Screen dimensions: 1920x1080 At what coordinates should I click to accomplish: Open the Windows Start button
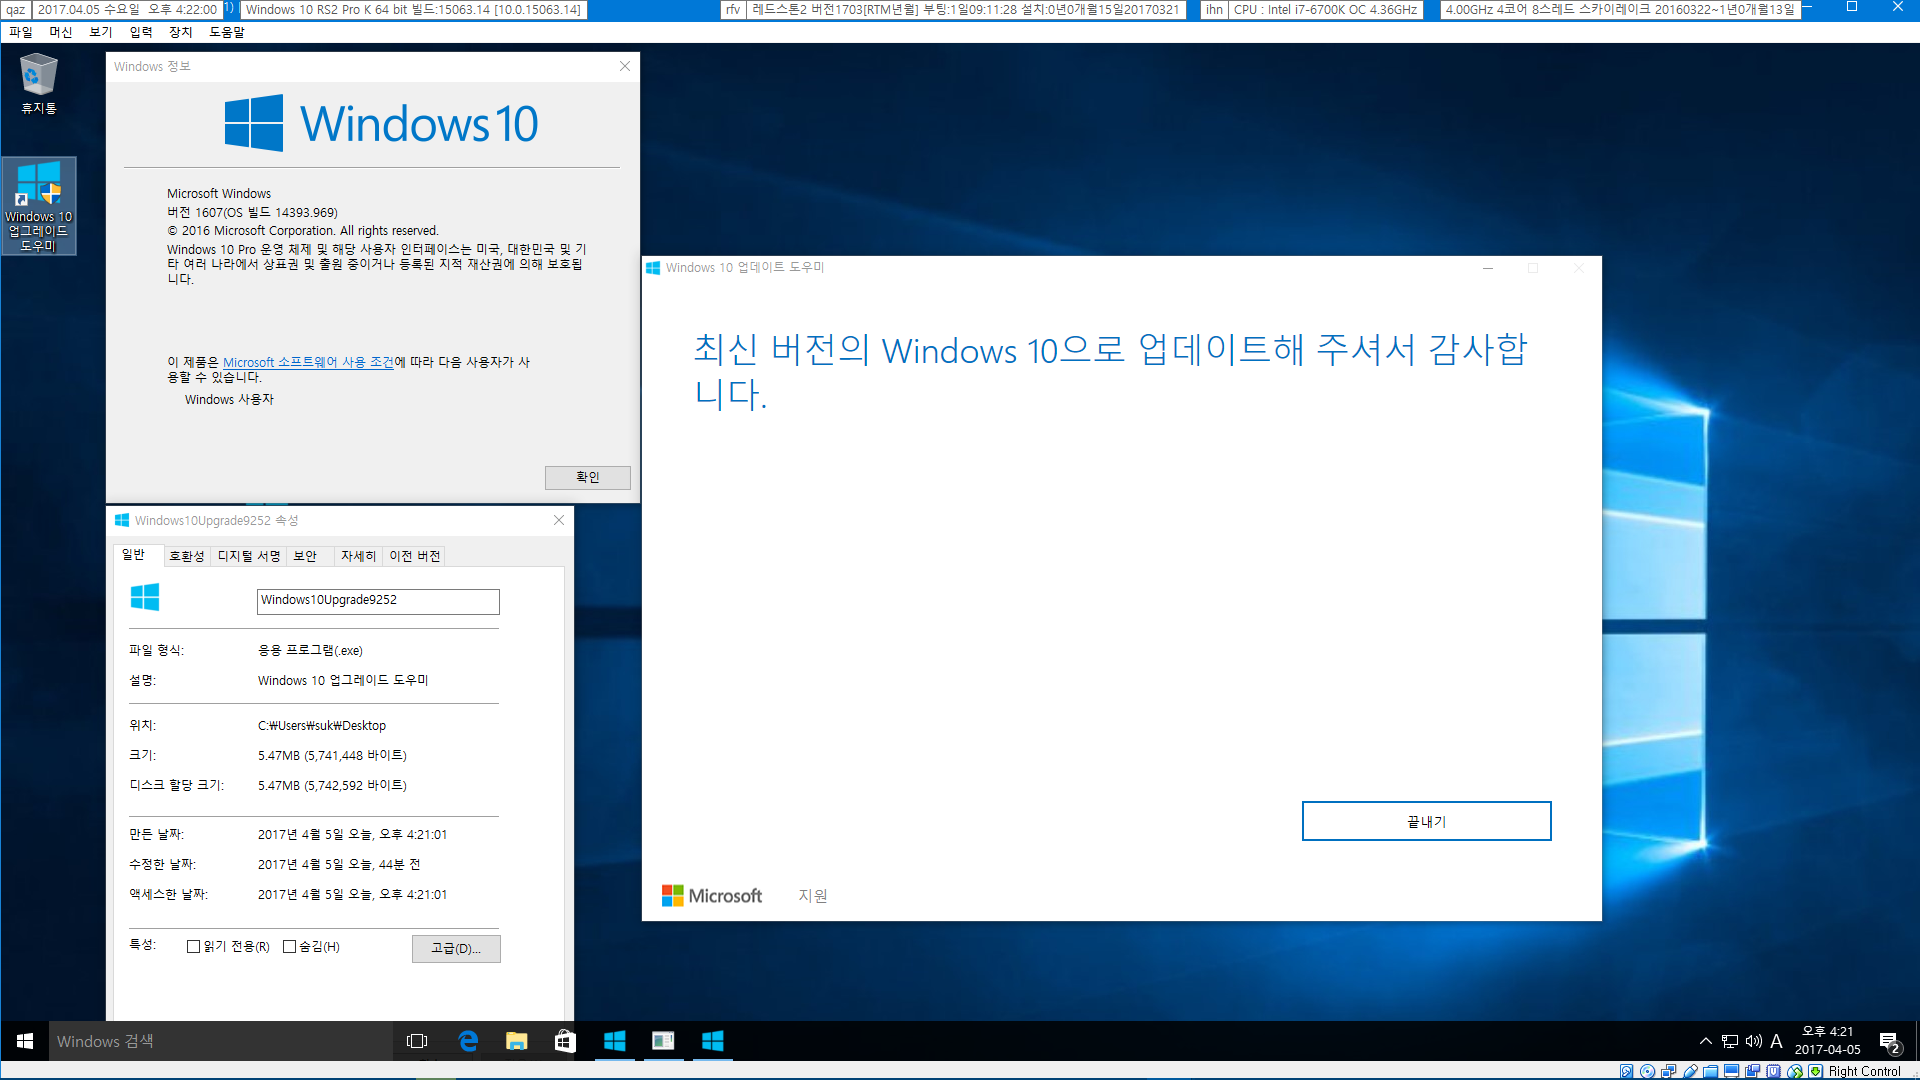(25, 1041)
